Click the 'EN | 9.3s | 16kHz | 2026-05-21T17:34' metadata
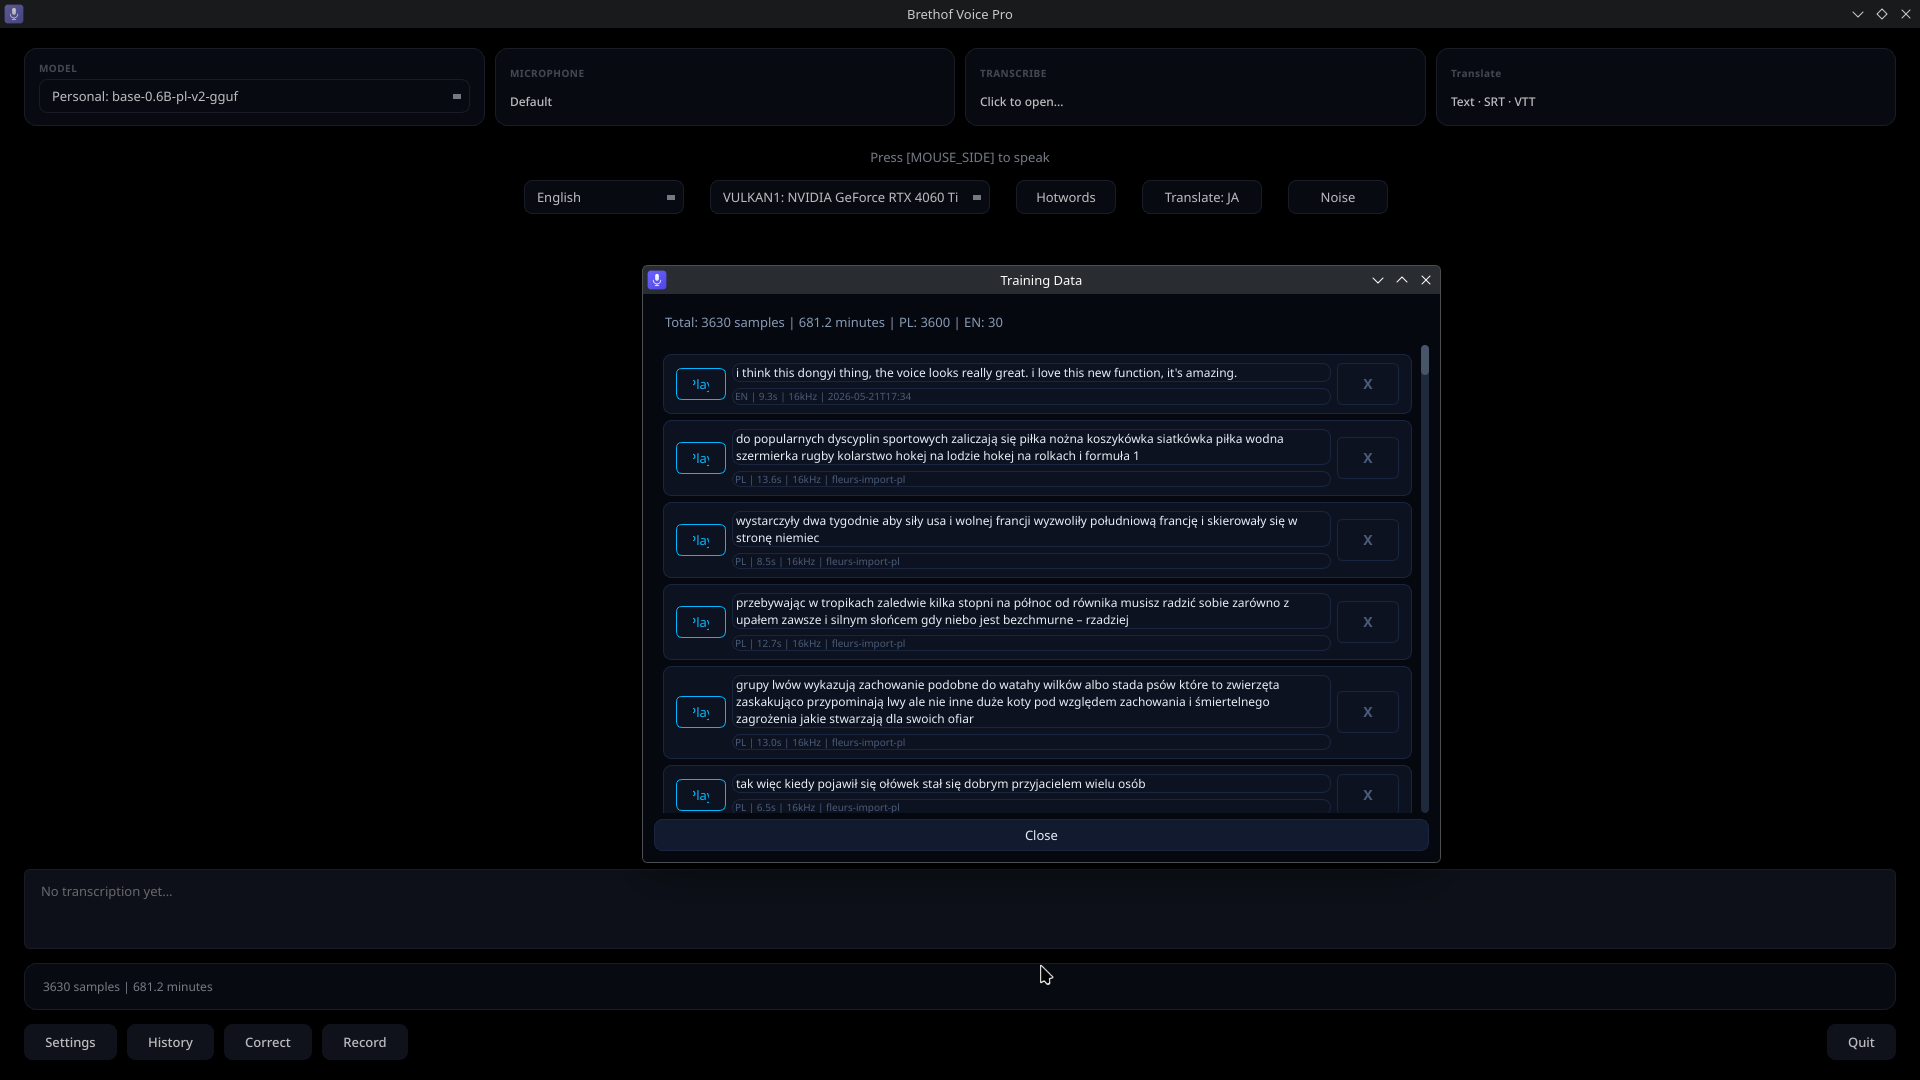Screen dimensions: 1920x1080 [1031, 396]
